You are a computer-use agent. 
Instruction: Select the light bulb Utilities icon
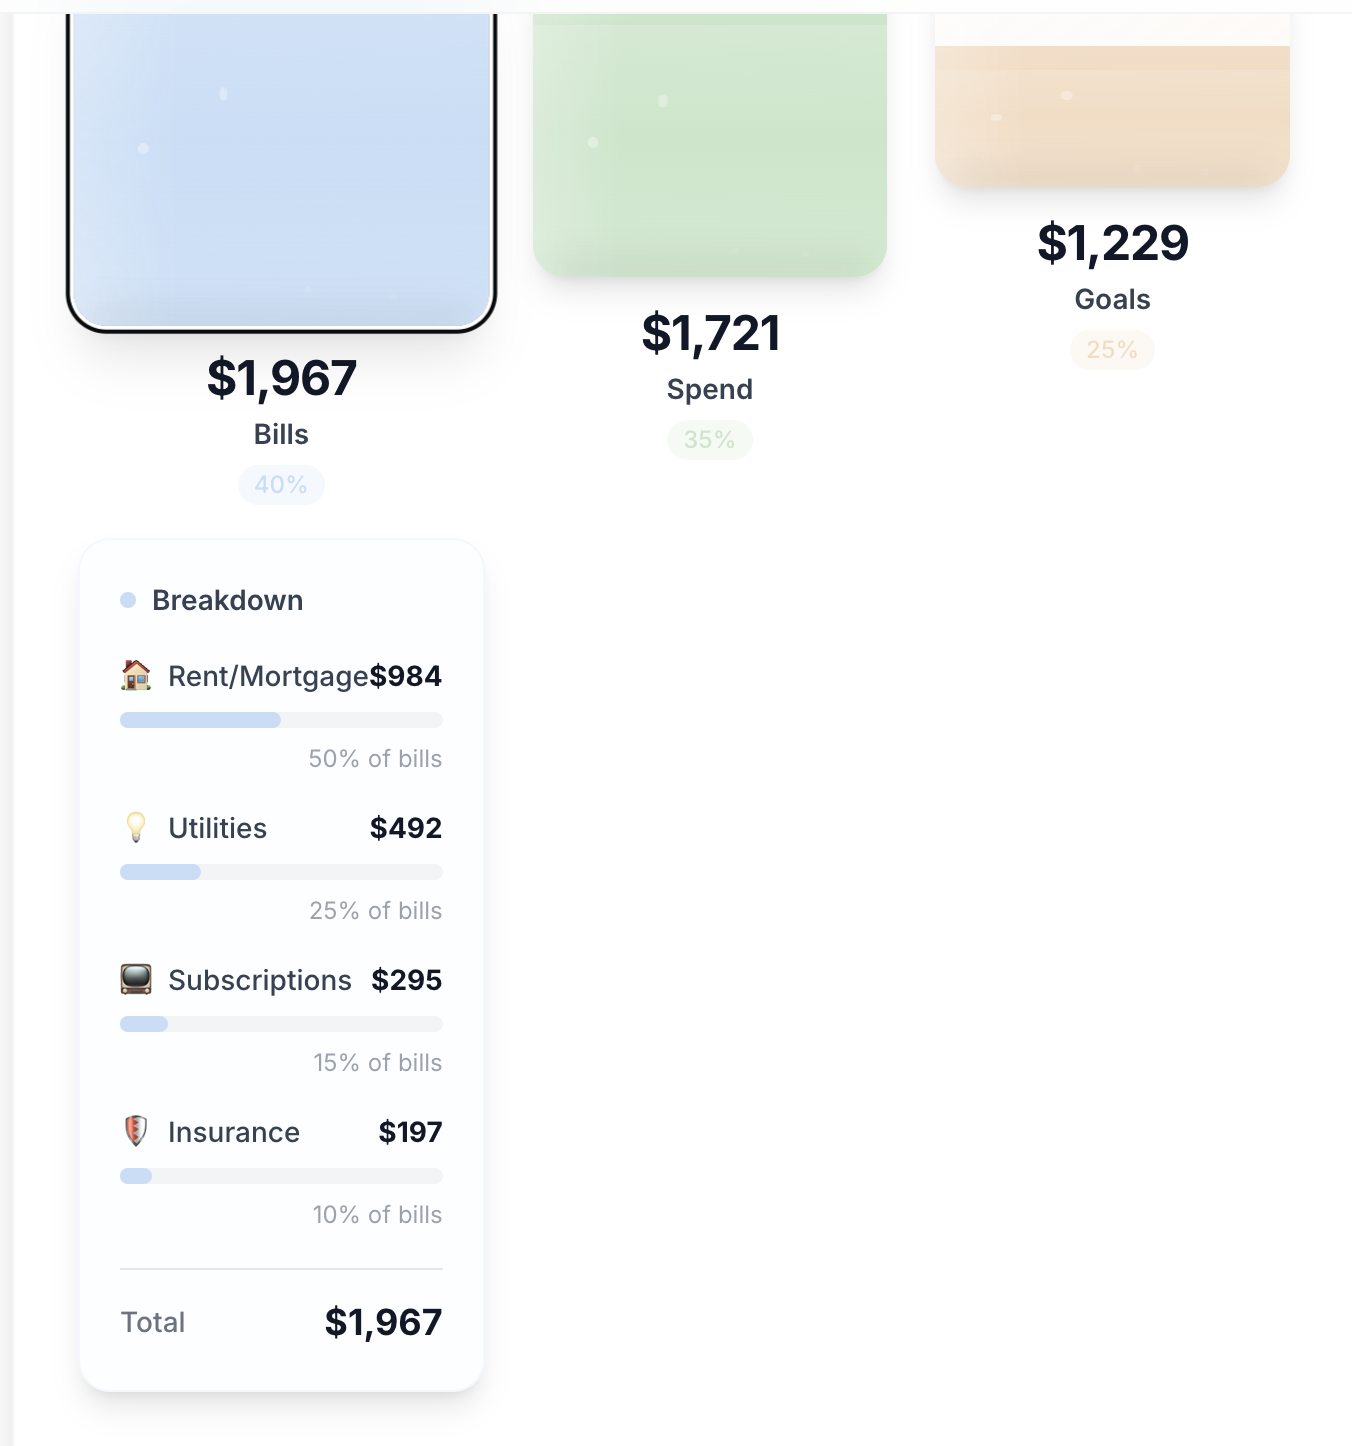(135, 828)
